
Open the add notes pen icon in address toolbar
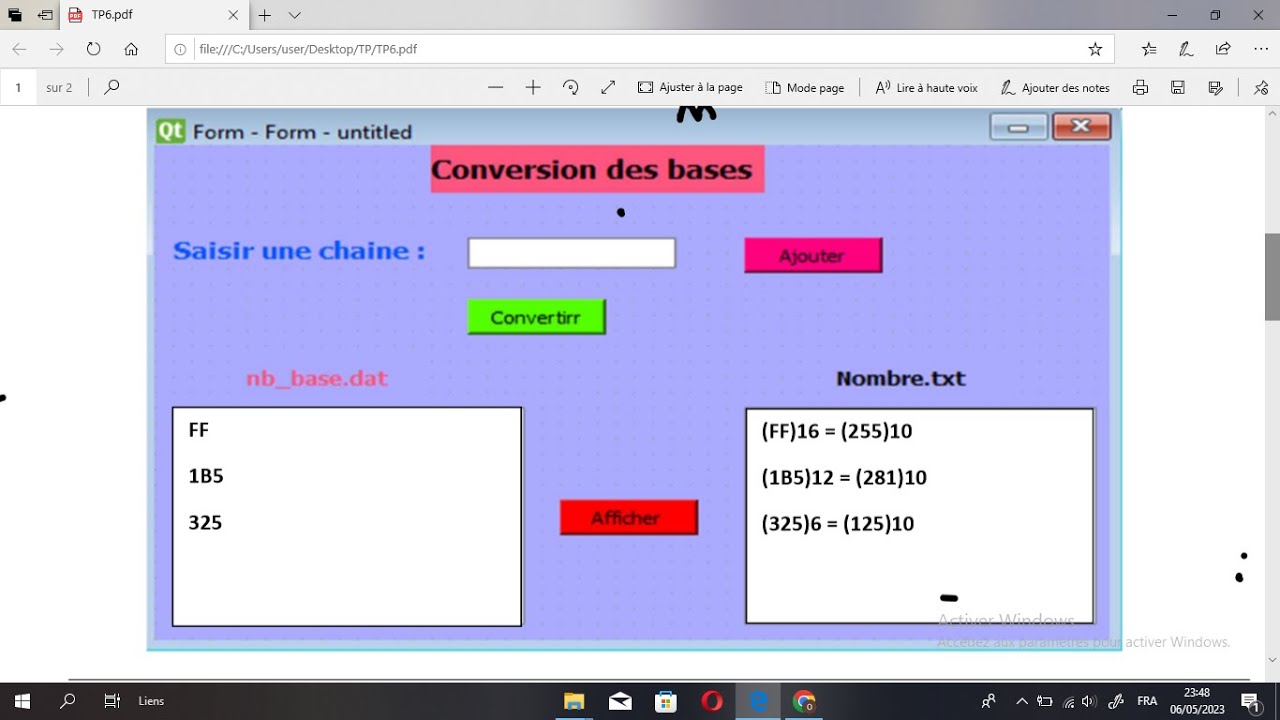(1186, 49)
